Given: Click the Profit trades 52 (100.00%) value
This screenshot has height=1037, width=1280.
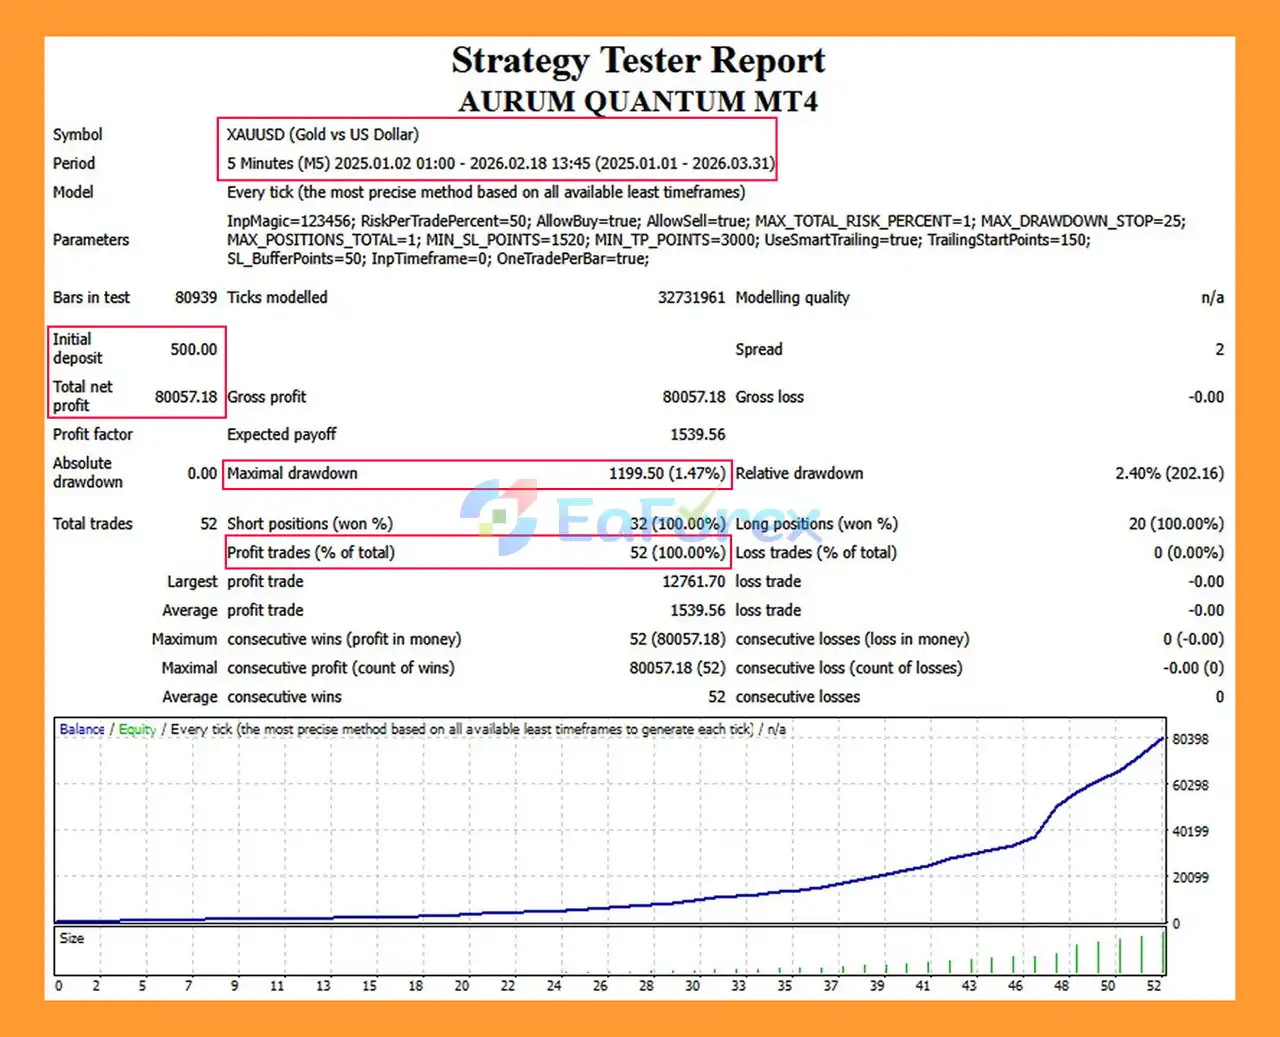Looking at the screenshot, I should pyautogui.click(x=677, y=552).
